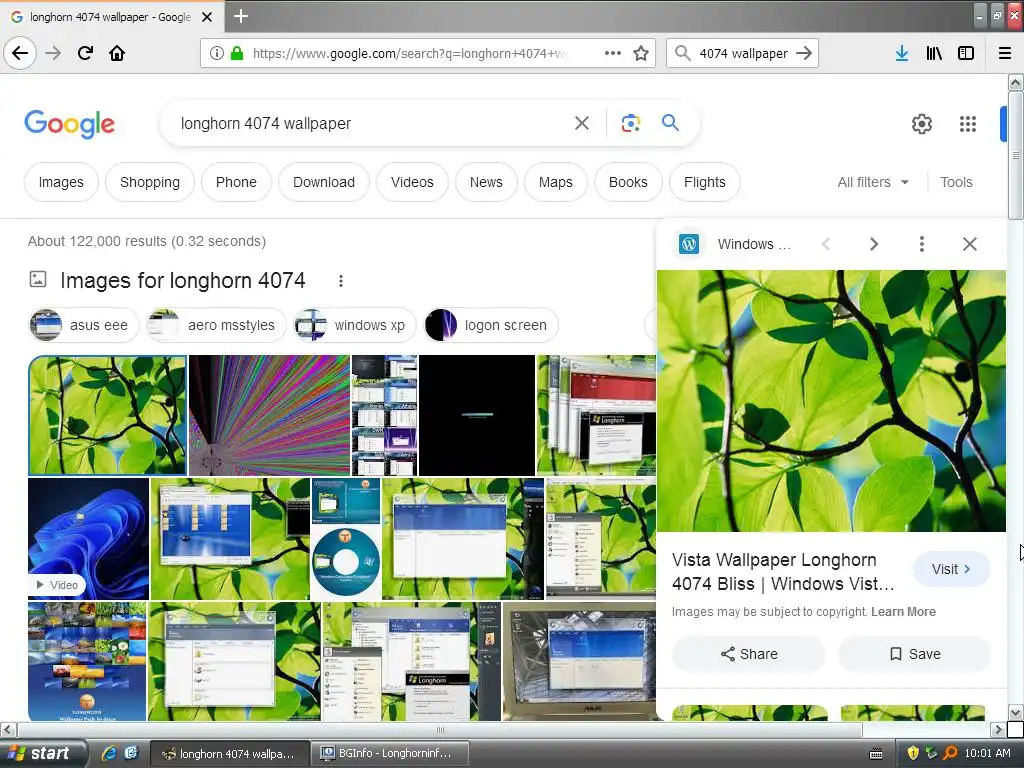The image size is (1024, 768).
Task: Click the horizontal scrollbar right arrow
Action: [998, 729]
